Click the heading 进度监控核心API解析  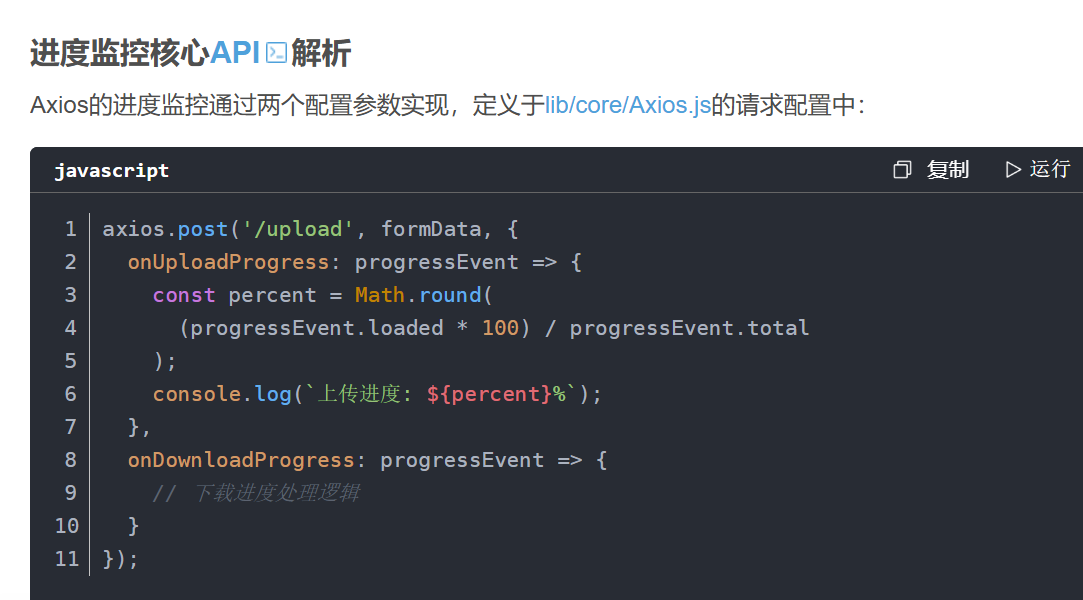pyautogui.click(x=188, y=54)
